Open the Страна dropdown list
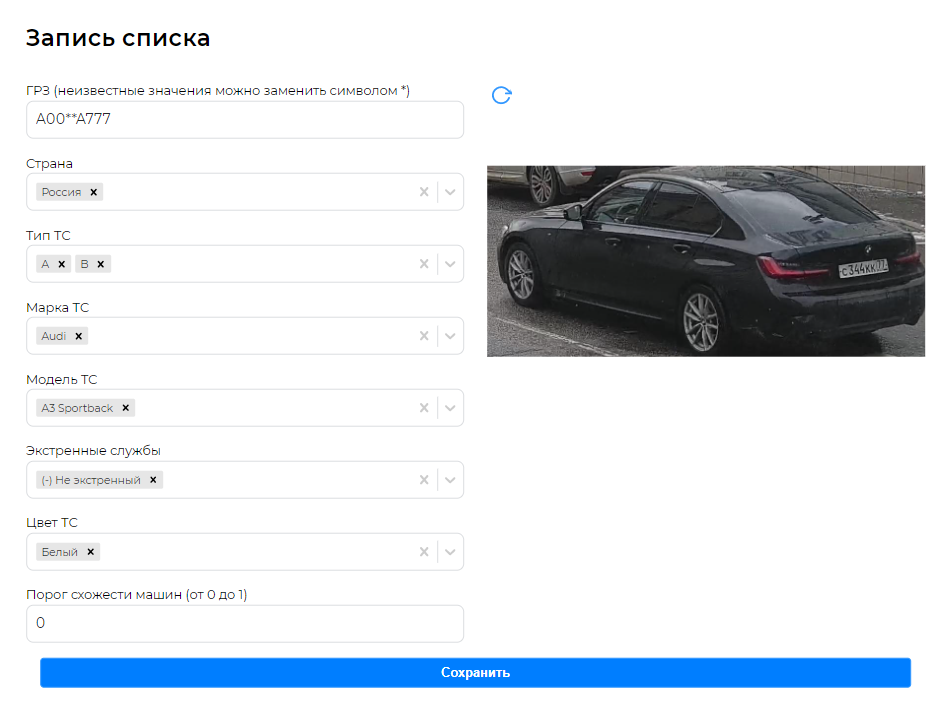948x728 pixels. click(x=450, y=192)
